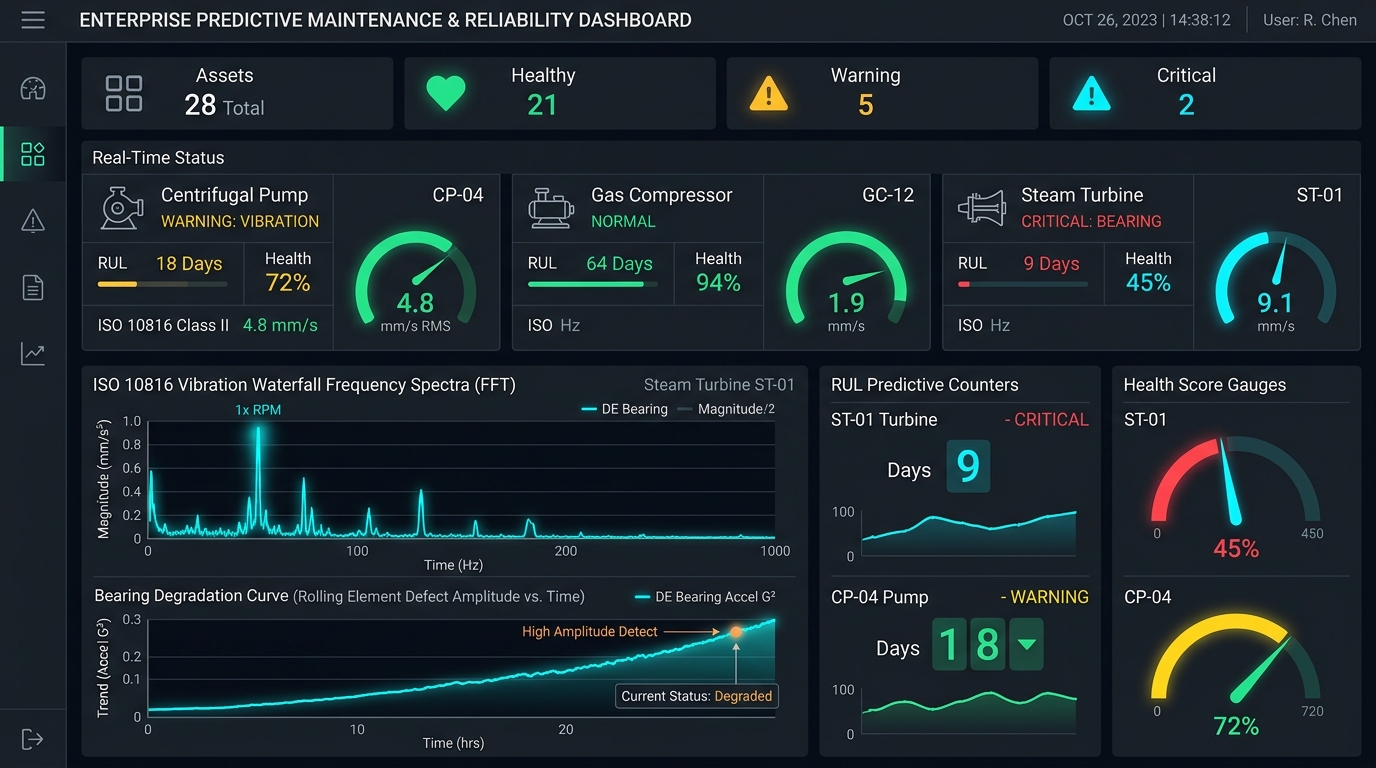The width and height of the screenshot is (1376, 768).
Task: Click the CP-04 RUL yellow progress bar
Action: pos(162,284)
